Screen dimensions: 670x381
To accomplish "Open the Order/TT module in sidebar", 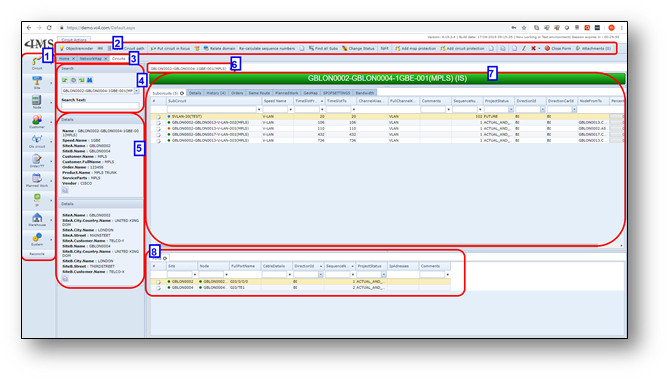I will pyautogui.click(x=37, y=161).
